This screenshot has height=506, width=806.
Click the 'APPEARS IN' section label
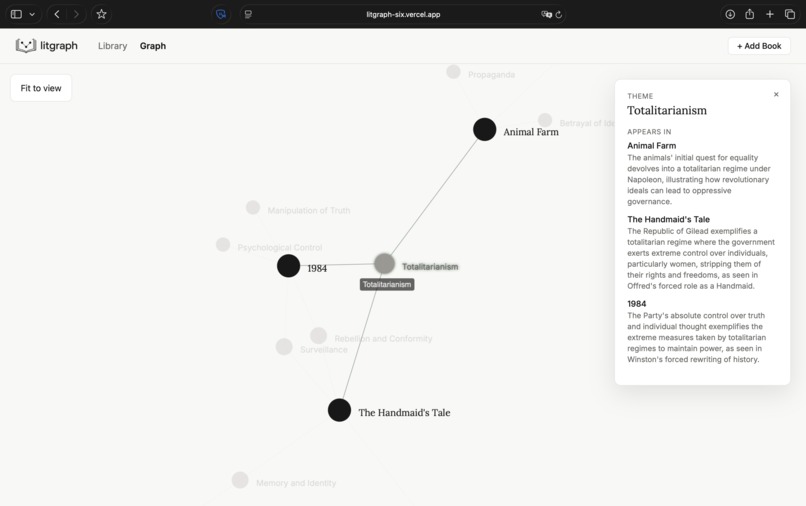[x=649, y=132]
